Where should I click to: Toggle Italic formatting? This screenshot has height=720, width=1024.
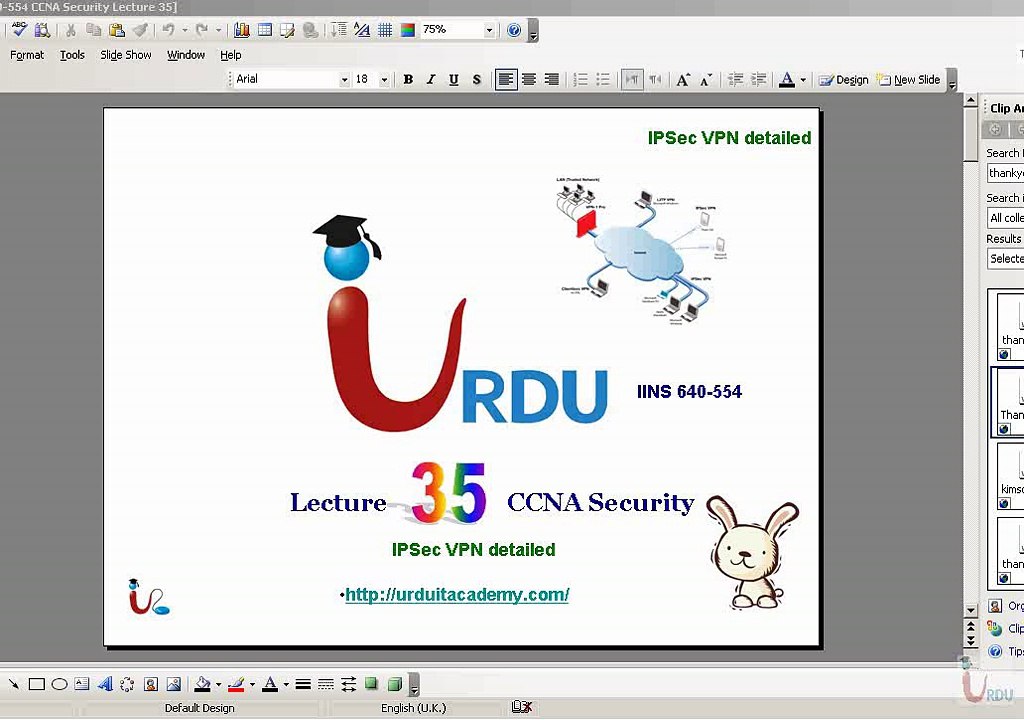tap(431, 80)
